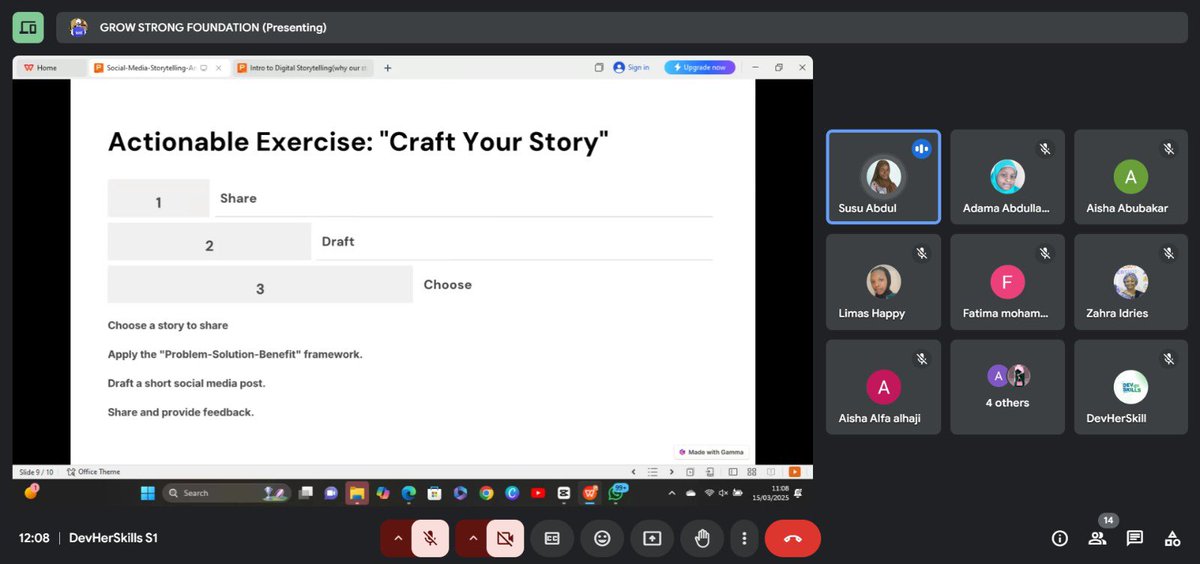Open the activities icon
Screen dimensions: 1200x564
pyautogui.click(x=1172, y=538)
